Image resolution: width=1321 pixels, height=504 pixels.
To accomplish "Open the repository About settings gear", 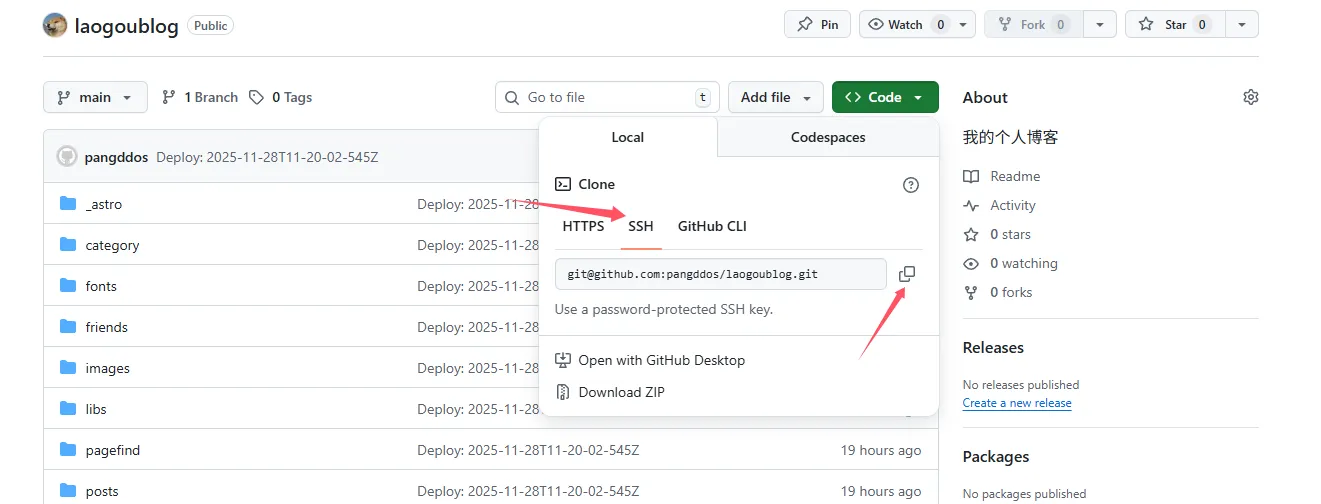I will [x=1250, y=97].
